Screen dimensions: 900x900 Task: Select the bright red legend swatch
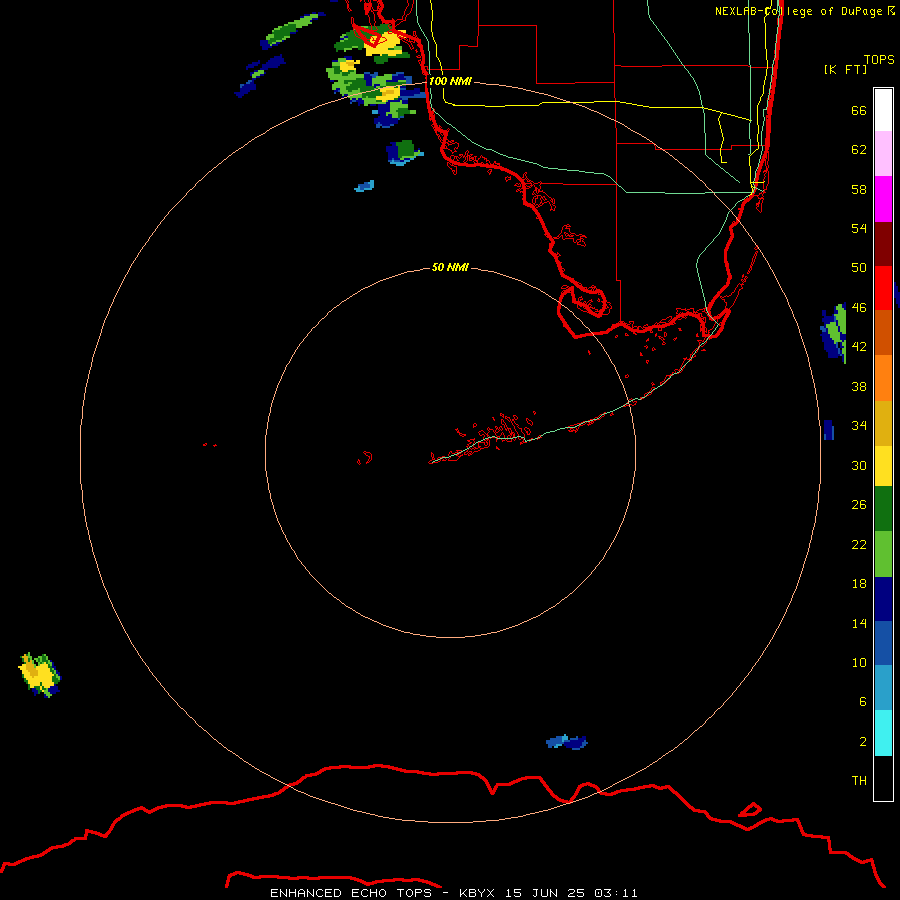coord(883,288)
